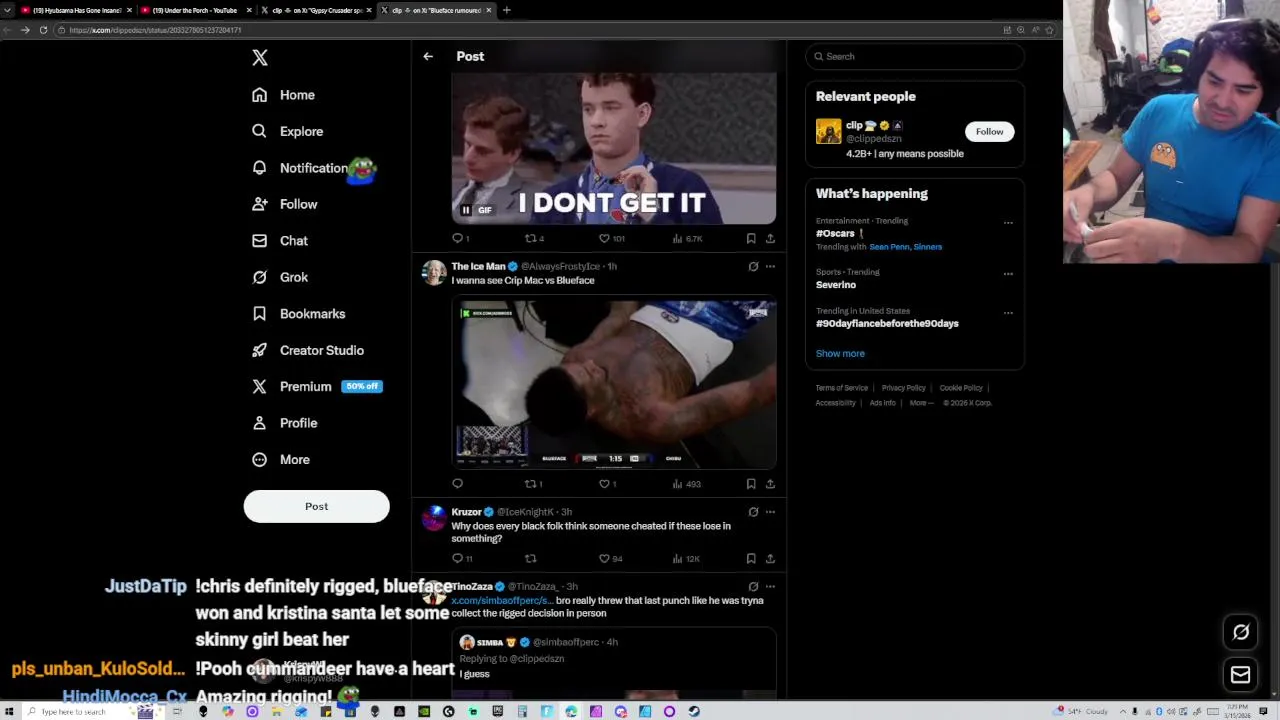Reply to The Ice Man's post
The width and height of the screenshot is (1280, 720).
pos(458,484)
